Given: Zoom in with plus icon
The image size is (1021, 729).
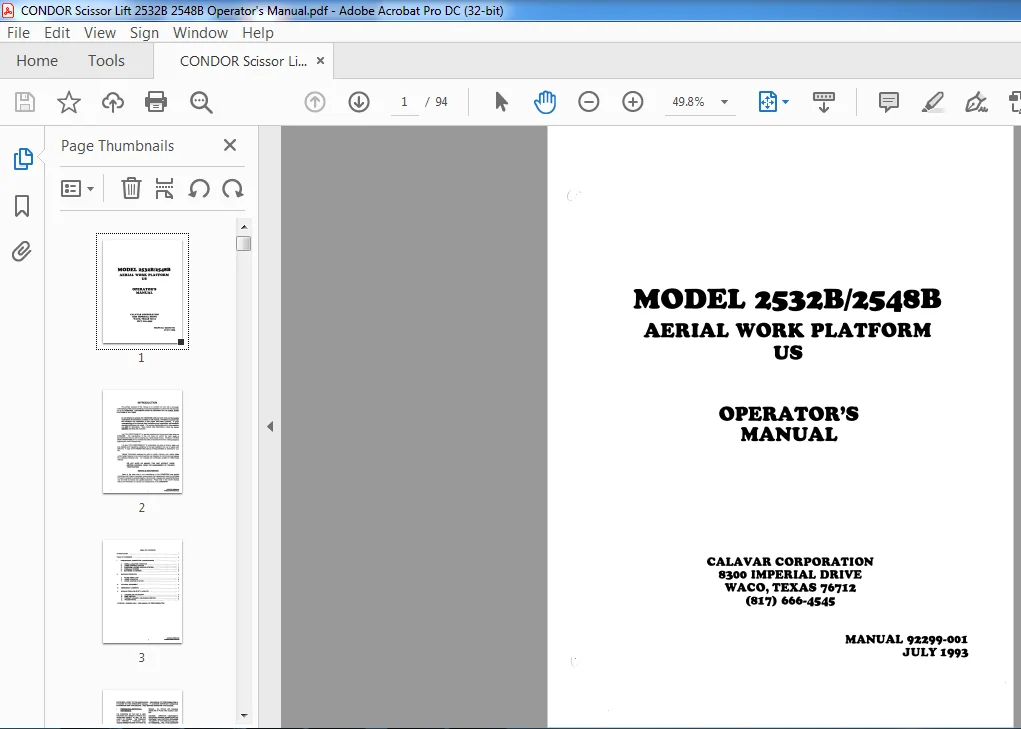Looking at the screenshot, I should tap(632, 102).
